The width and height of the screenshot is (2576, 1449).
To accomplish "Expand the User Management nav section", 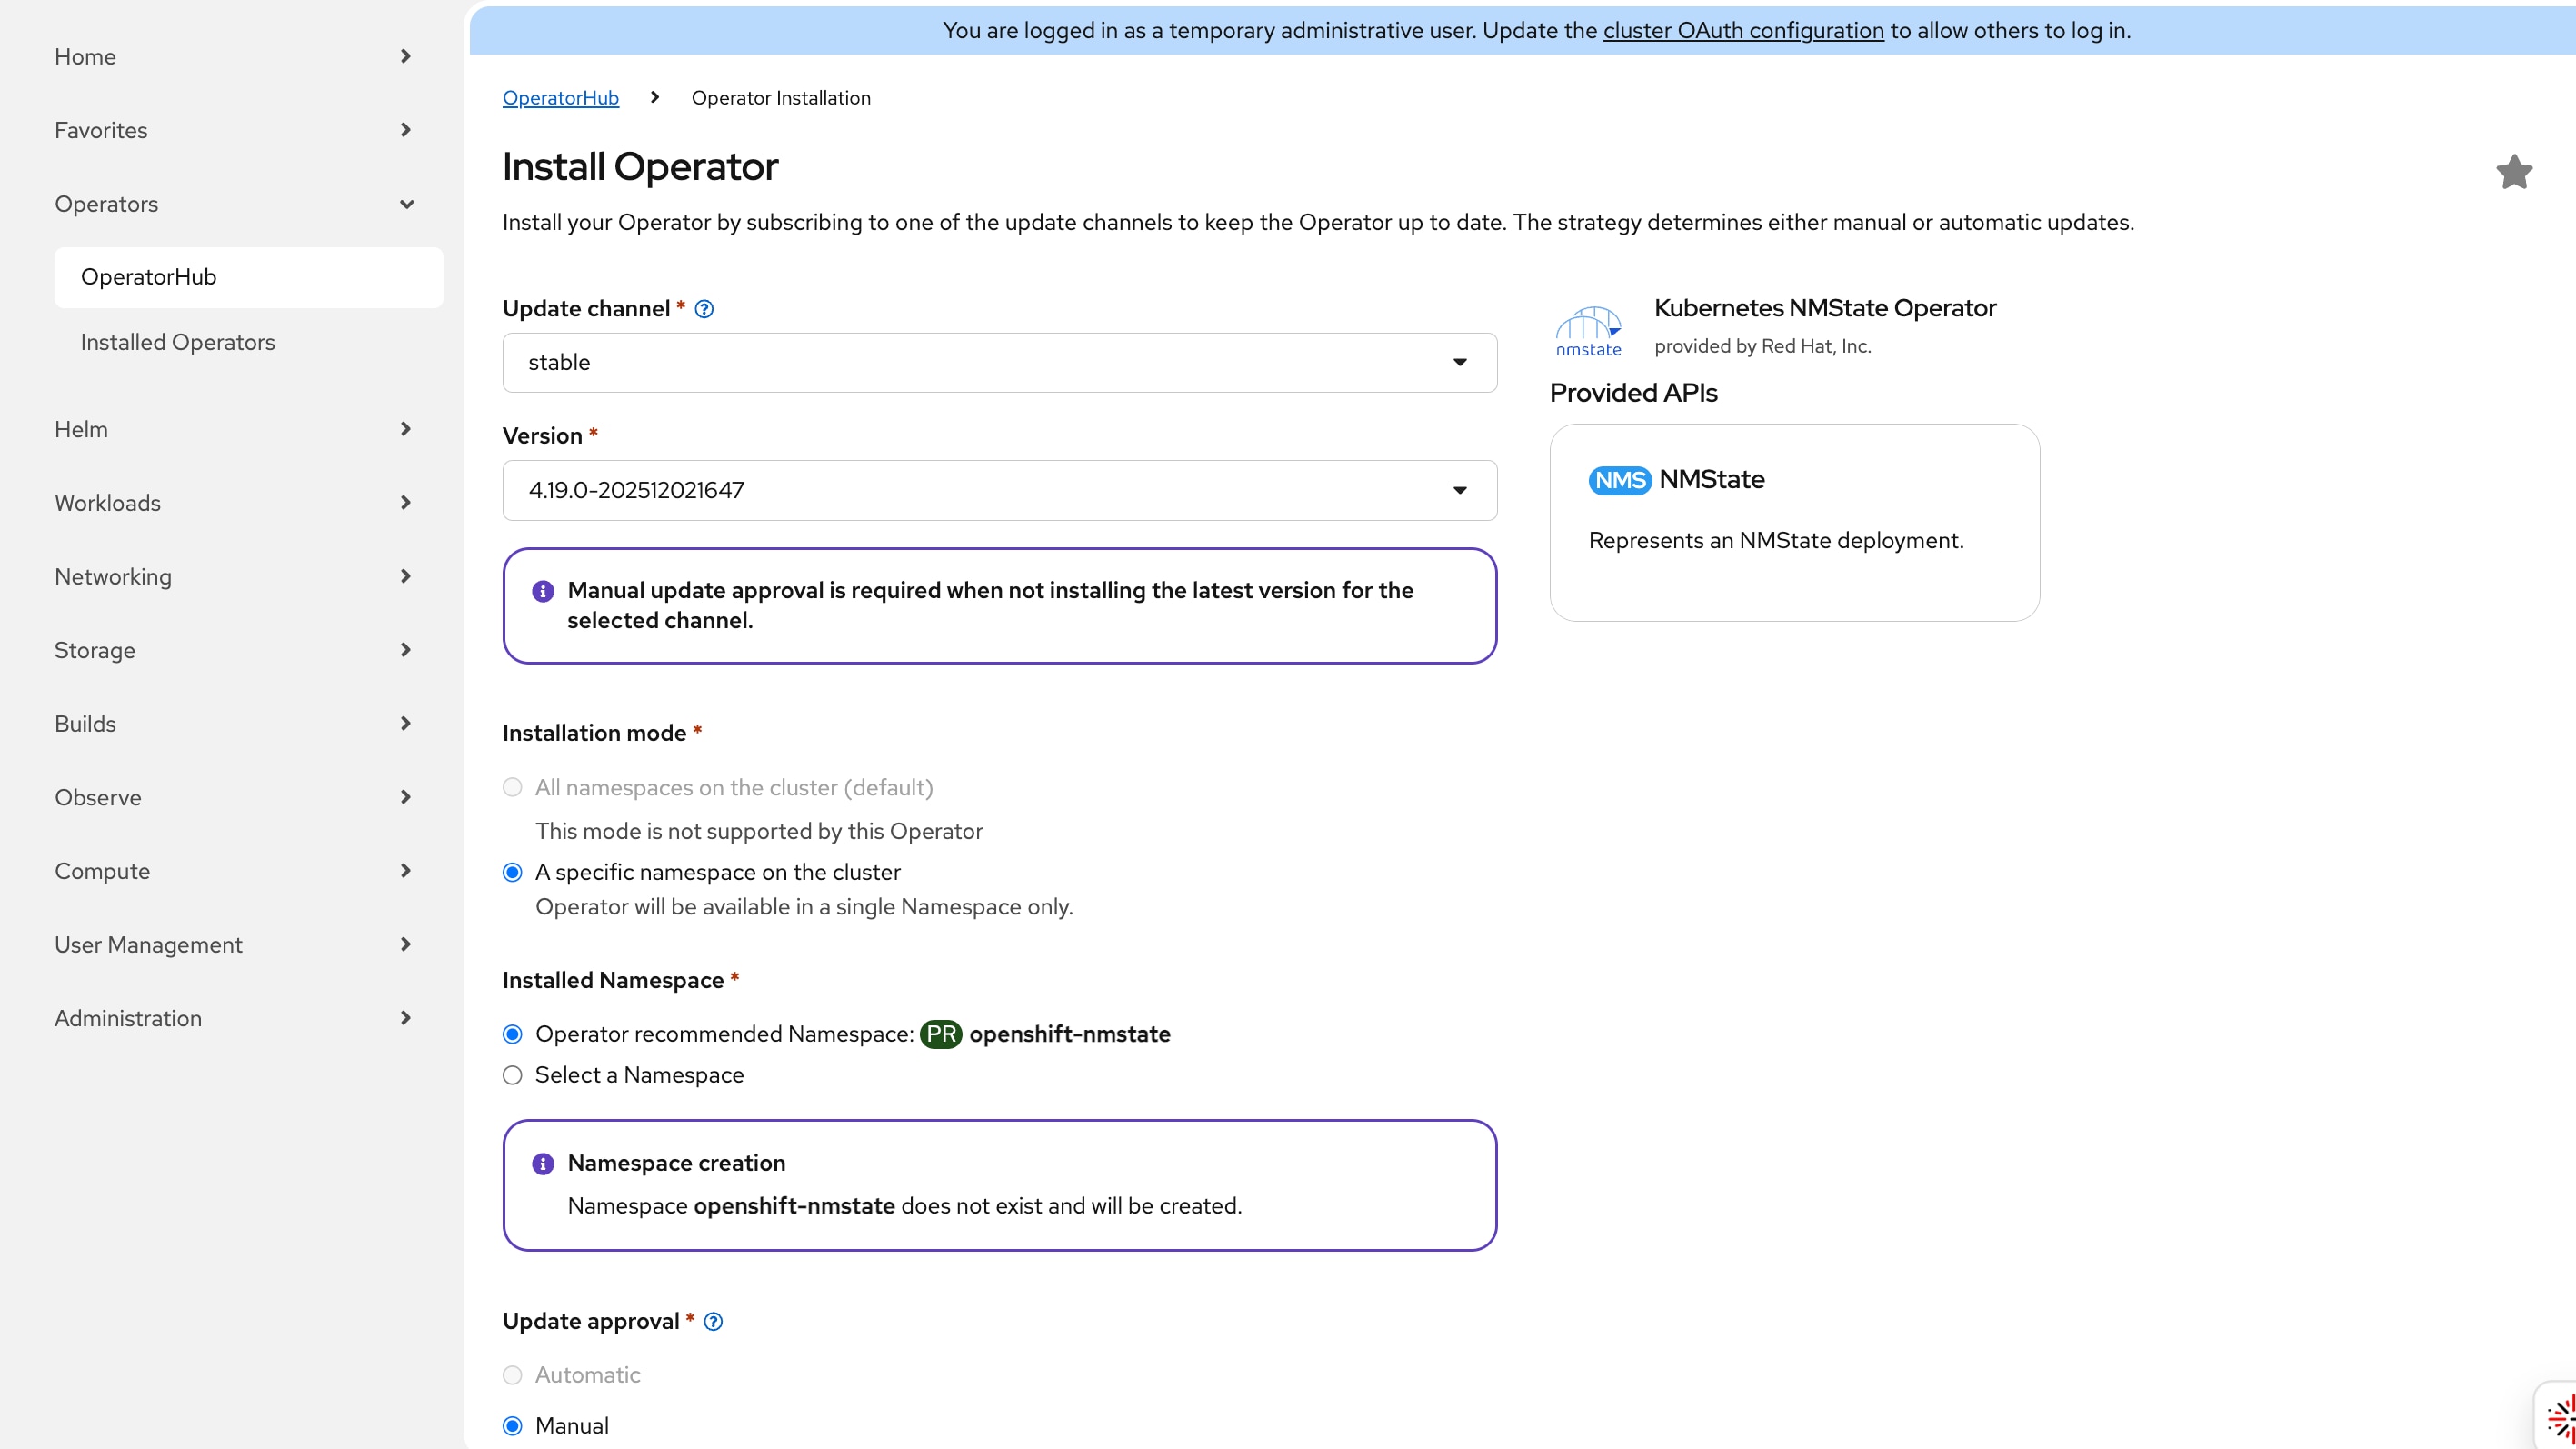I will click(x=232, y=945).
